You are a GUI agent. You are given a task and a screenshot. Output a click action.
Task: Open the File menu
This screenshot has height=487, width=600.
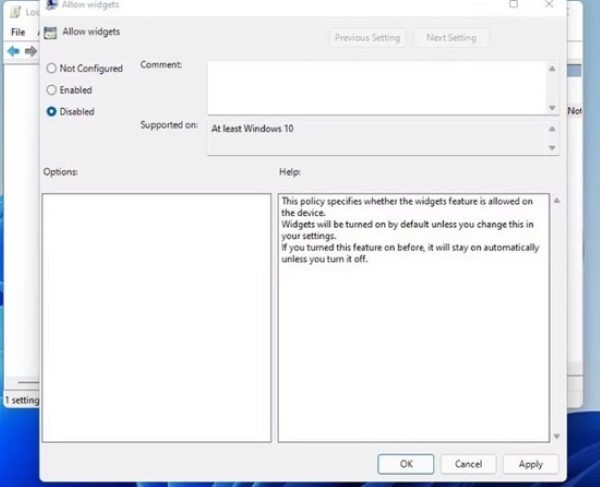17,33
